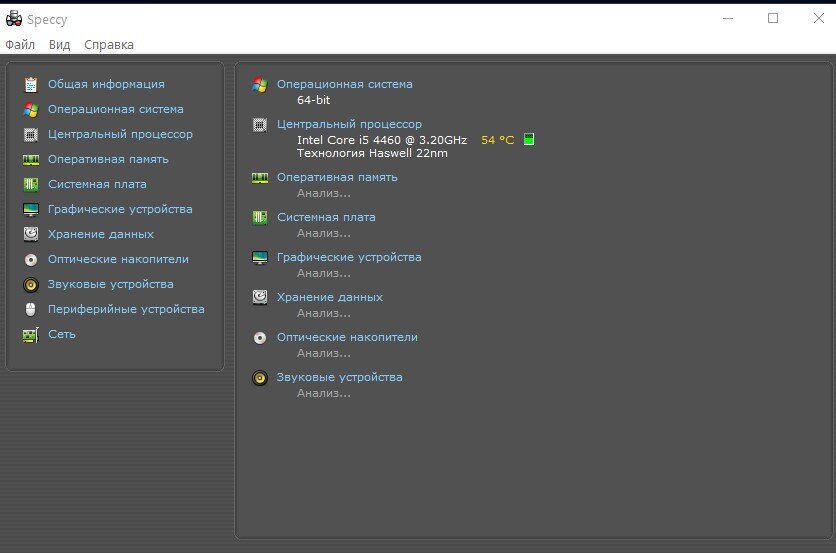Viewport: 836px width, 553px height.
Task: Open the Файл menu
Action: (x=20, y=45)
